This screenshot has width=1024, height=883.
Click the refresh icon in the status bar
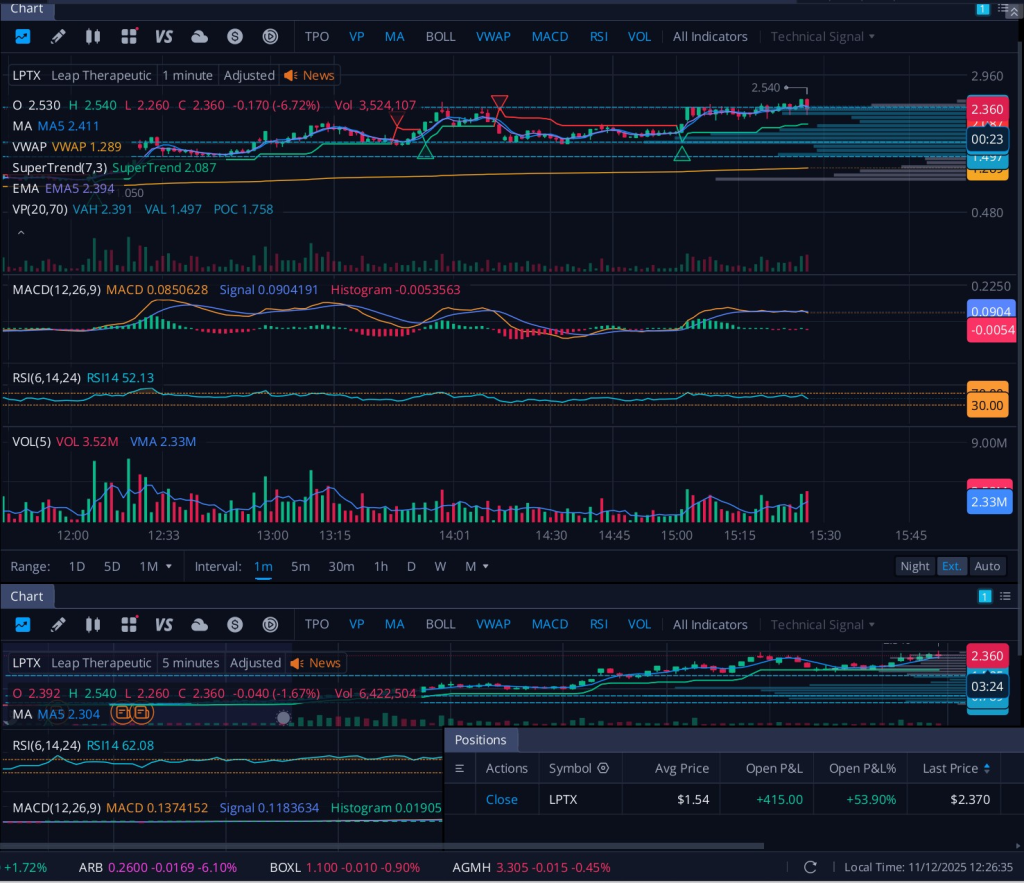click(810, 867)
